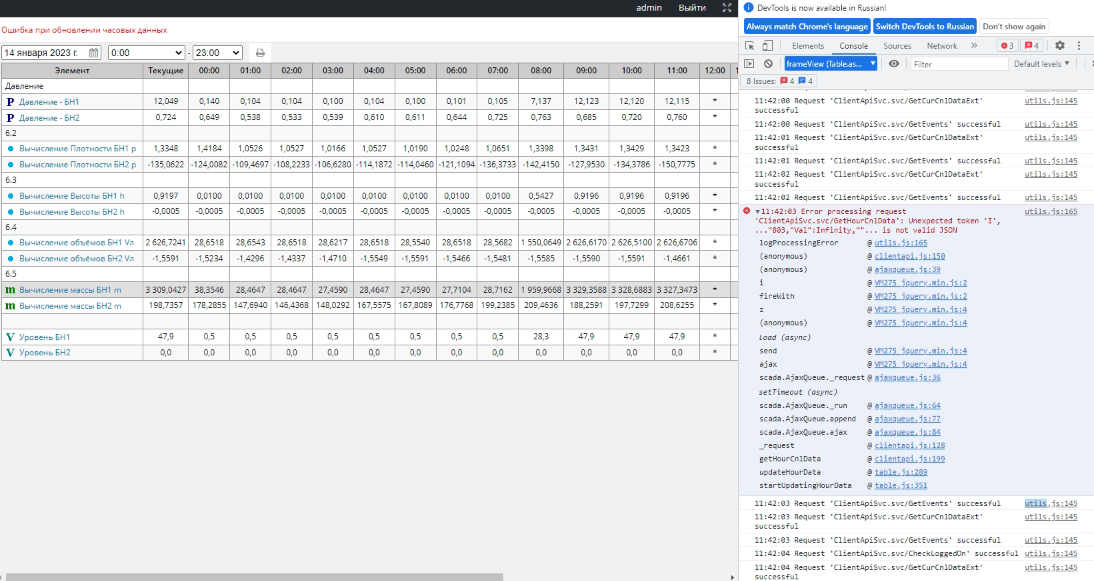Toggle fullscreen mode icon near Выйти
Viewport: 1094px width, 581px height.
coord(726,8)
